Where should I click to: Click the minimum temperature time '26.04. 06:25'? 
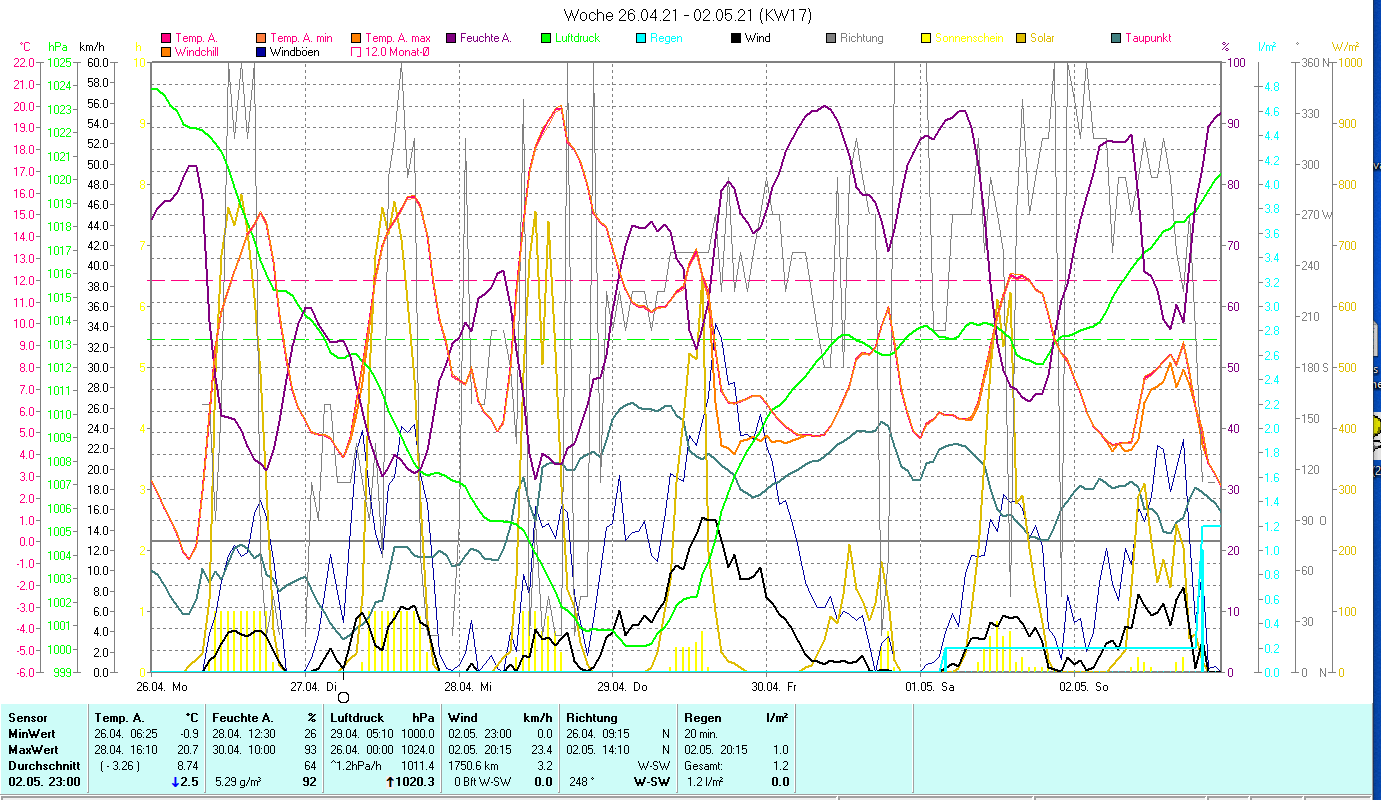pos(125,734)
